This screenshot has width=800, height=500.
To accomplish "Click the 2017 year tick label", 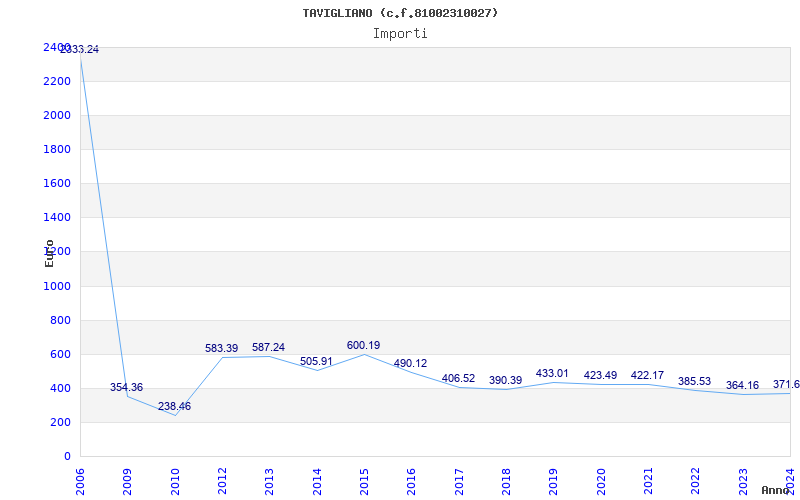I will pos(459,482).
